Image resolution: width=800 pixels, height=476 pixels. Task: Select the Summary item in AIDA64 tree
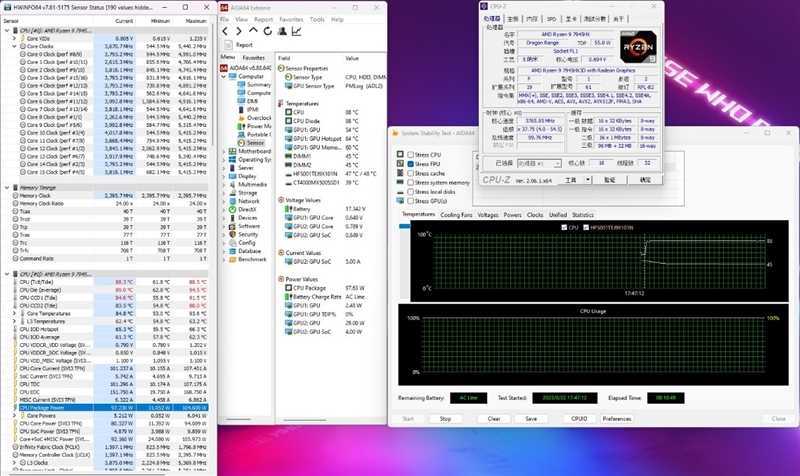click(259, 85)
